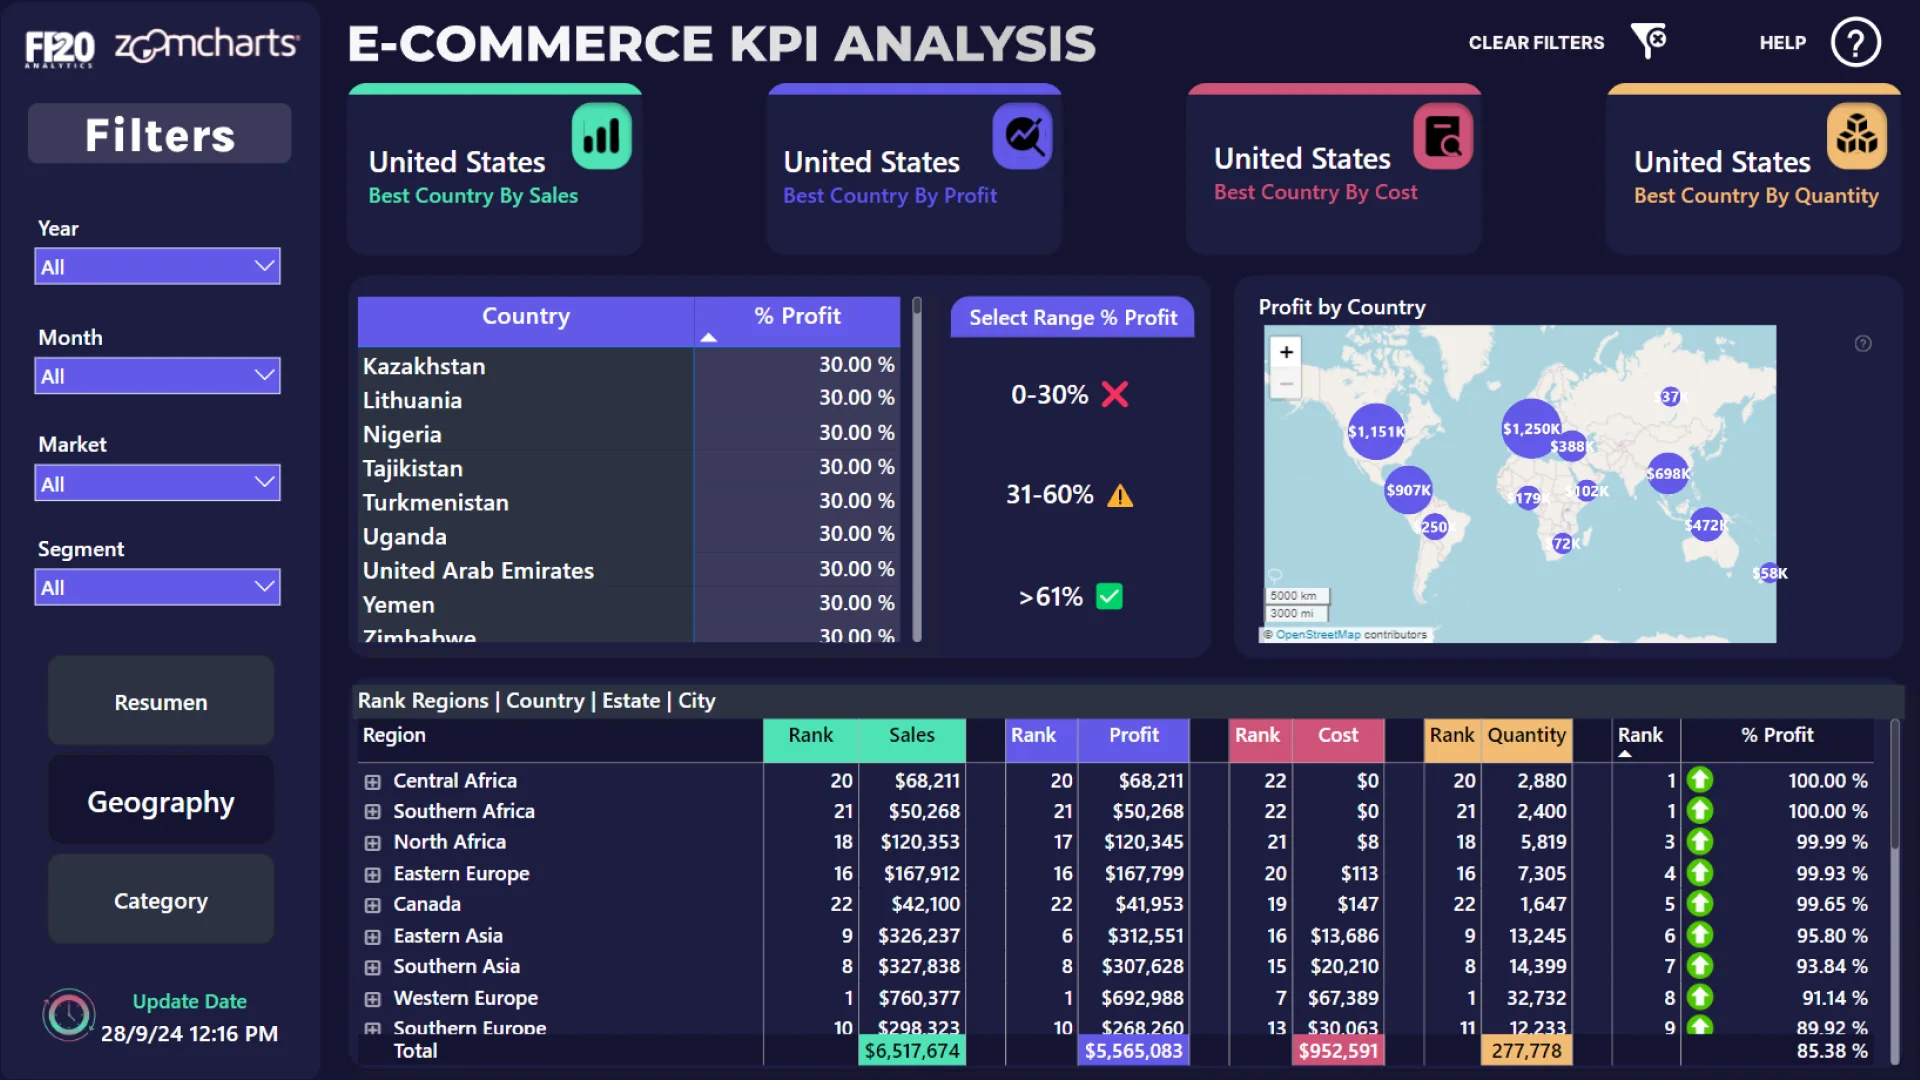Click the total cost $952,591 cell

[1338, 1051]
